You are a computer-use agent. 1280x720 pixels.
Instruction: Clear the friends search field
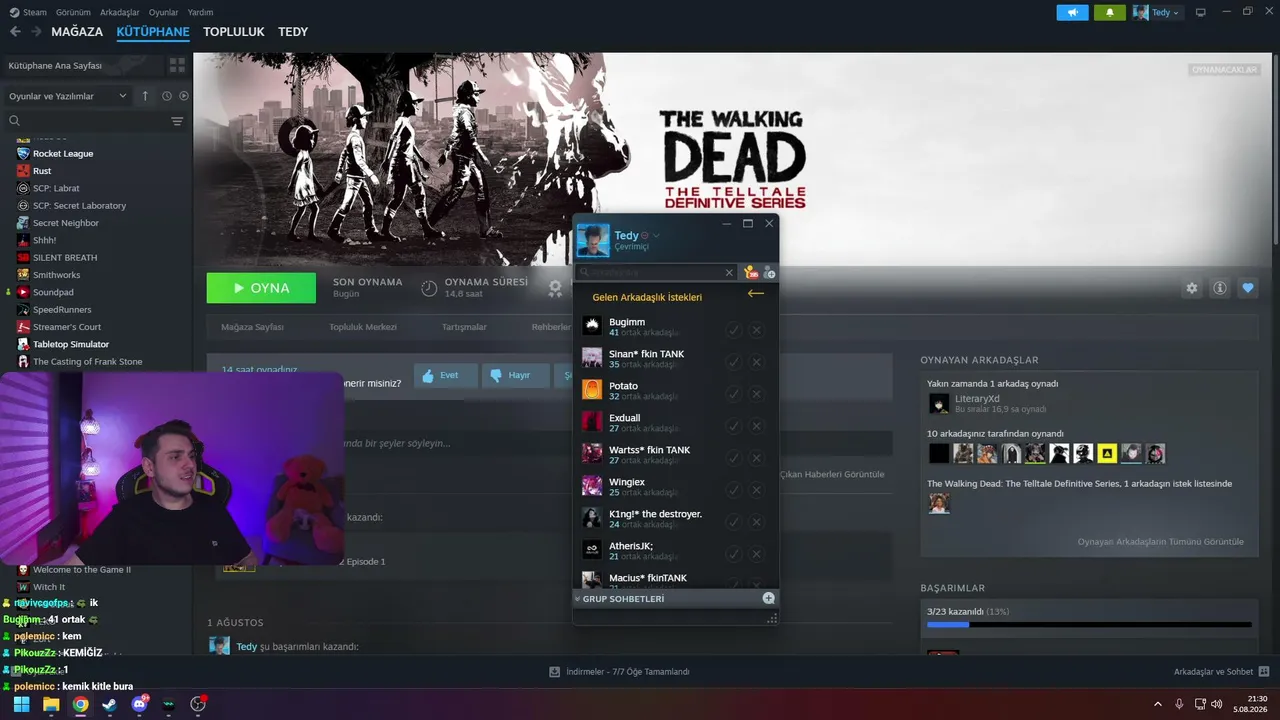coord(730,272)
